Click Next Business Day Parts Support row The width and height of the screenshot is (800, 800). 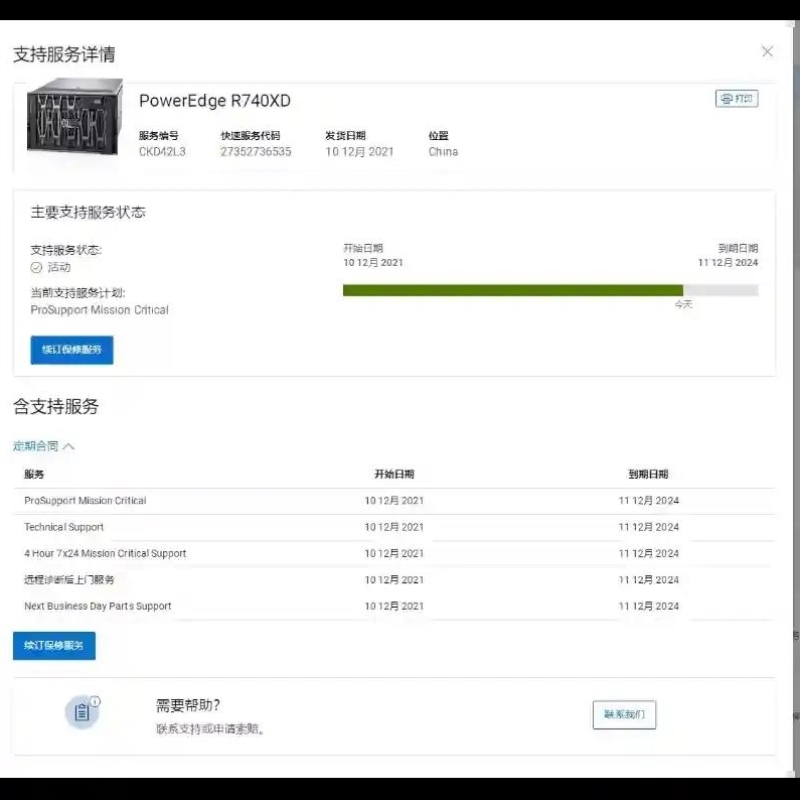click(x=394, y=606)
